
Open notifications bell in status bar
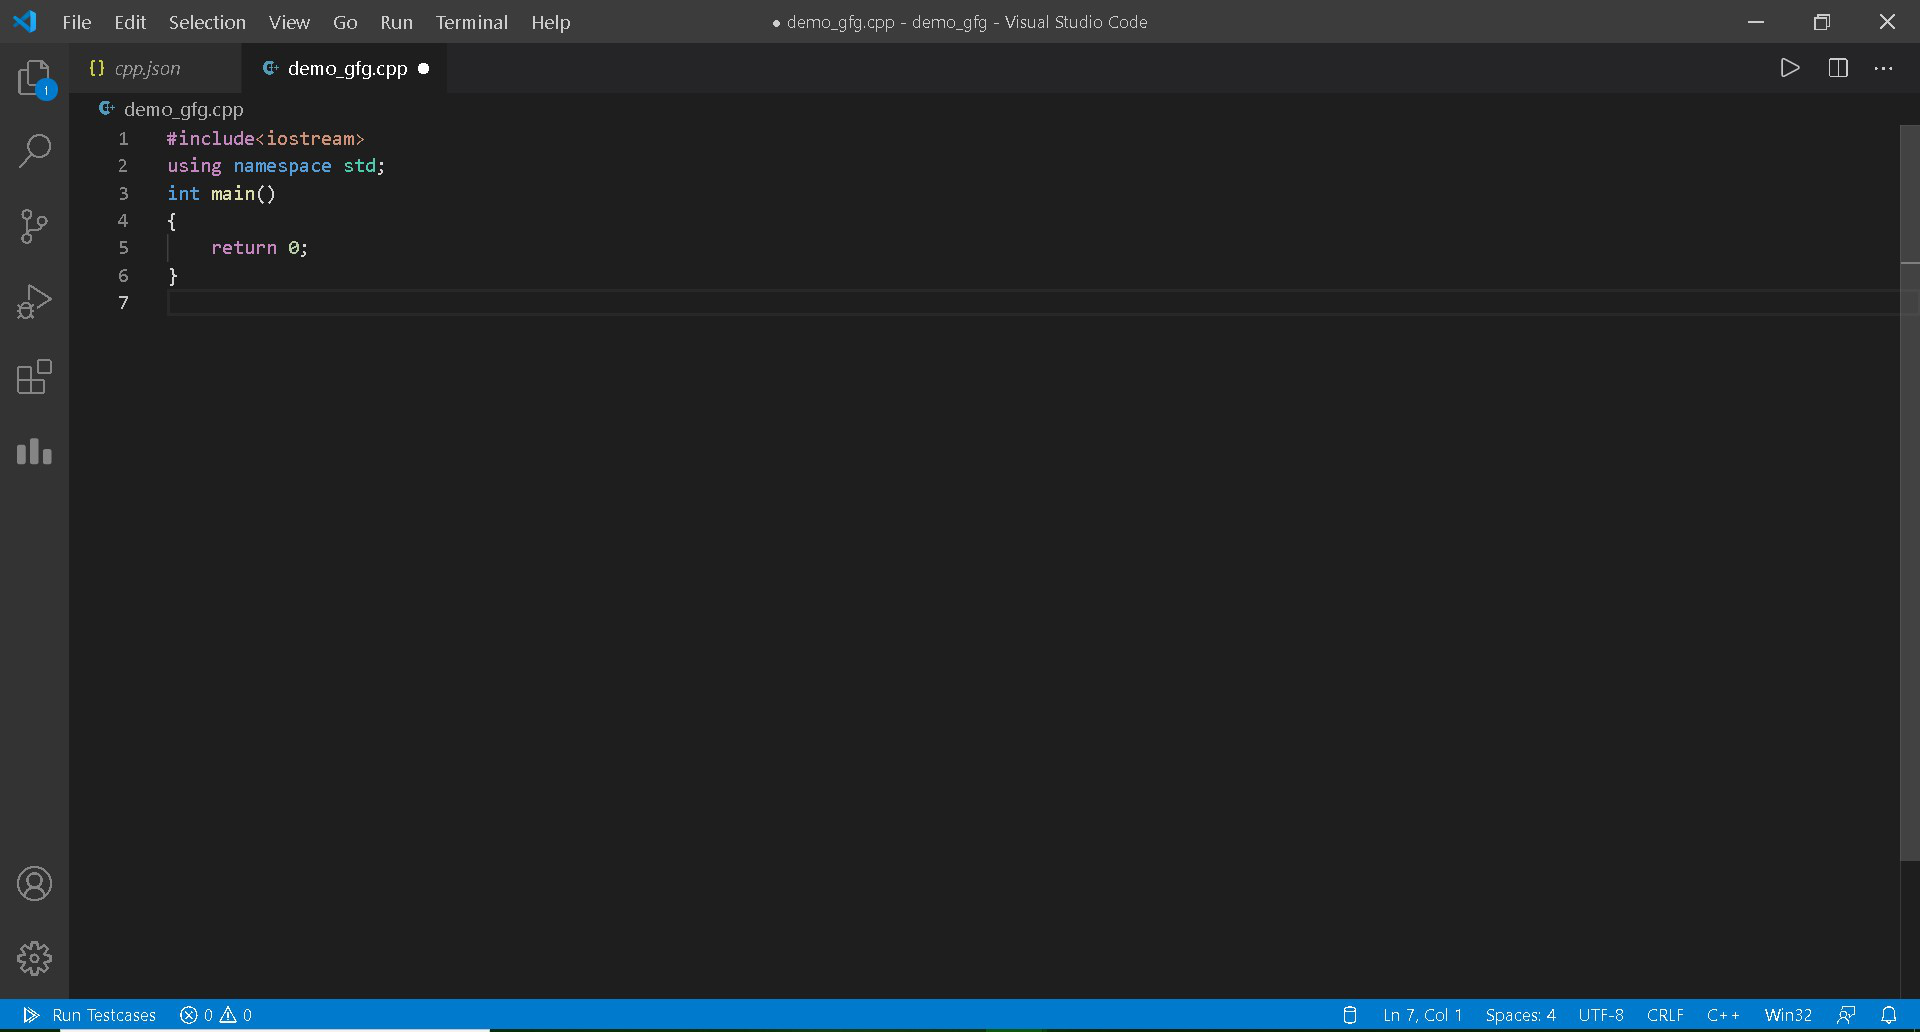pos(1889,1015)
